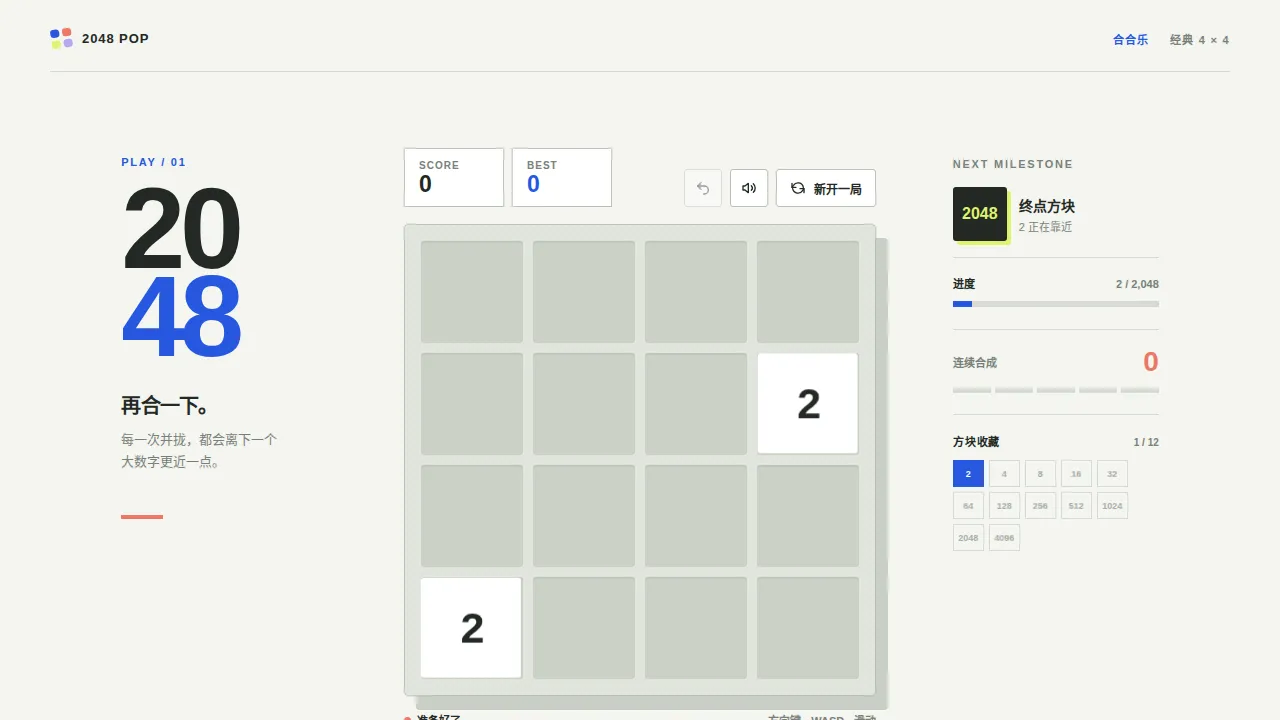Click the NEXT MILESTONE heading
The height and width of the screenshot is (720, 1280).
click(x=1013, y=164)
